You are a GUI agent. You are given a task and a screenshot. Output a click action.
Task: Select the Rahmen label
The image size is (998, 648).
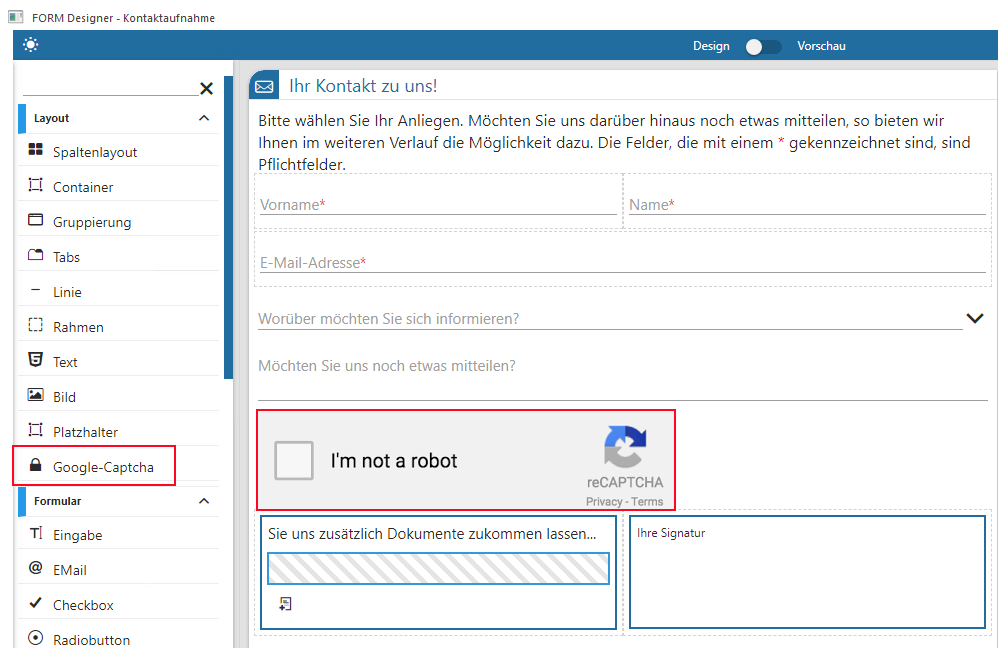click(78, 327)
